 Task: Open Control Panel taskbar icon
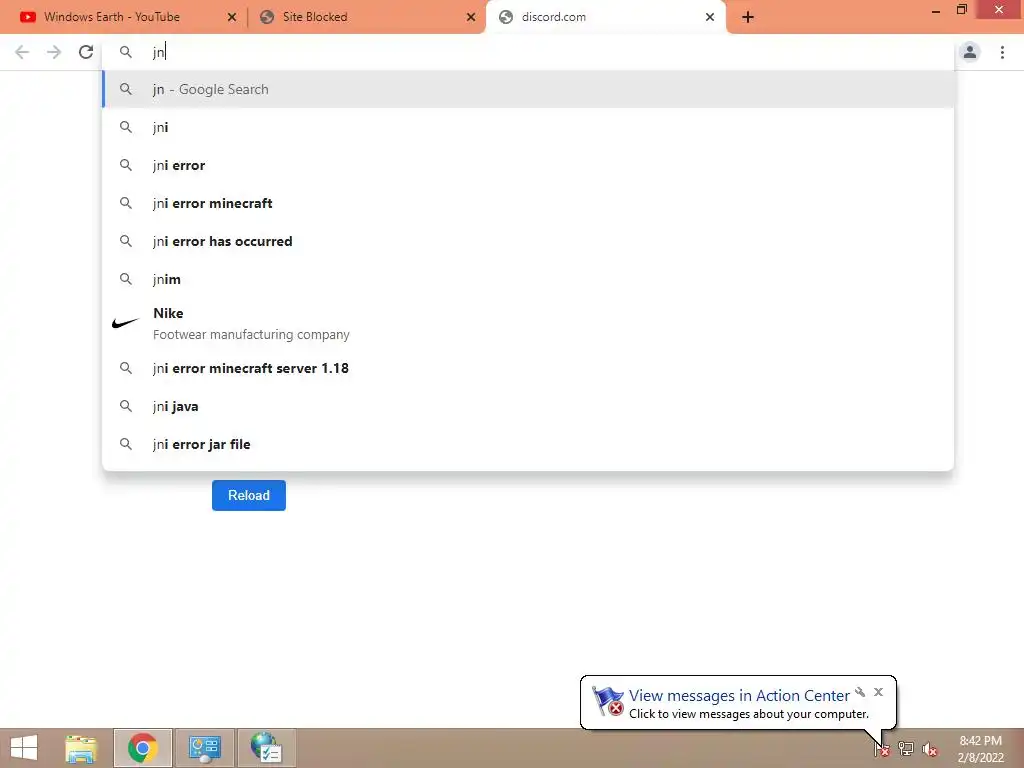pyautogui.click(x=205, y=748)
